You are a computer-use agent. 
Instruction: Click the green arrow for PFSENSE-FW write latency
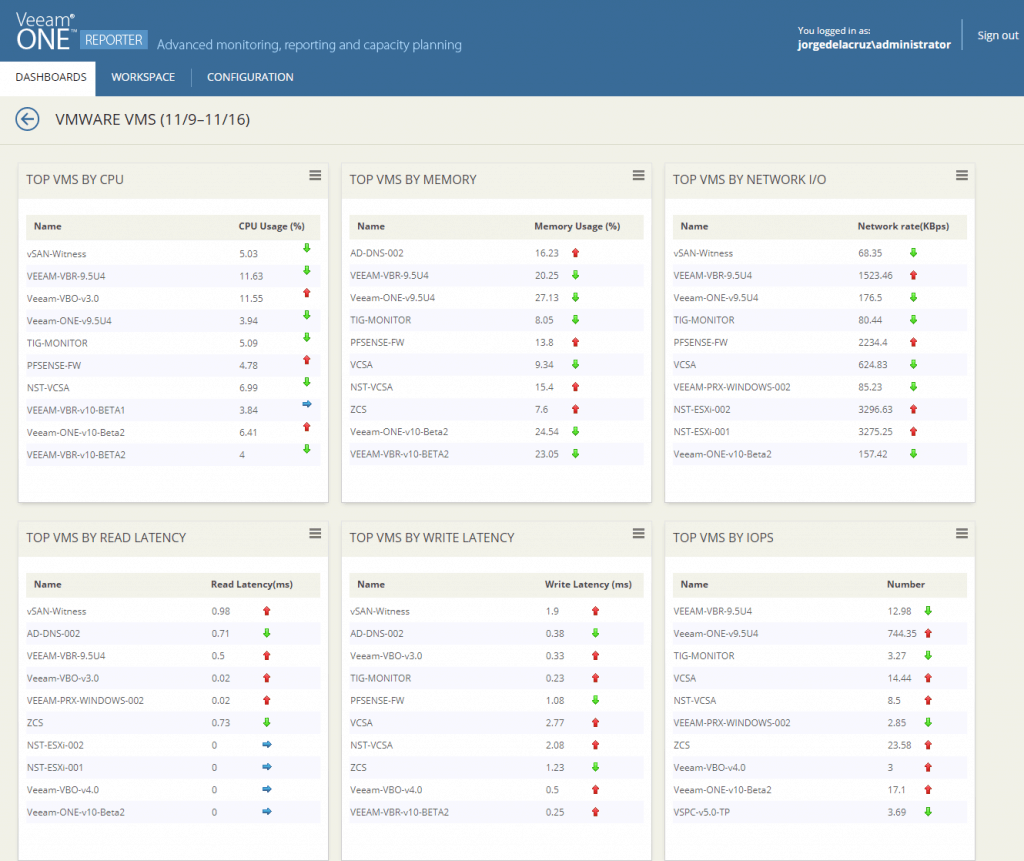pos(595,700)
